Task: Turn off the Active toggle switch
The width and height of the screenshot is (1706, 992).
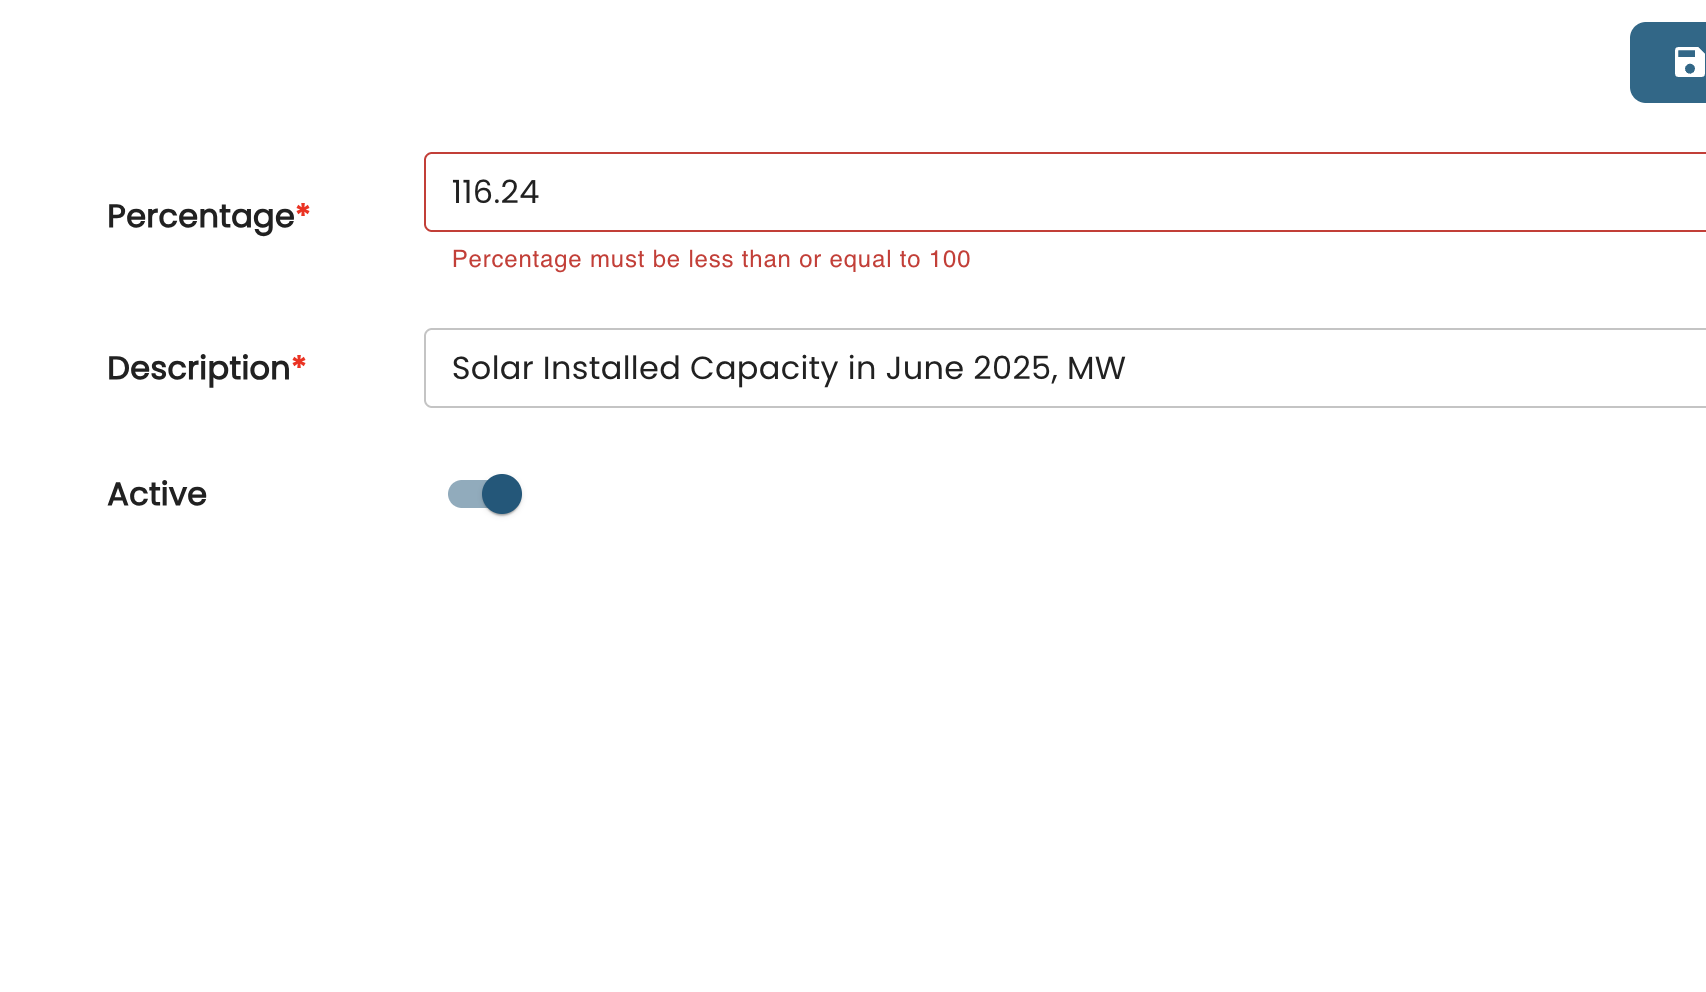Action: (x=485, y=494)
